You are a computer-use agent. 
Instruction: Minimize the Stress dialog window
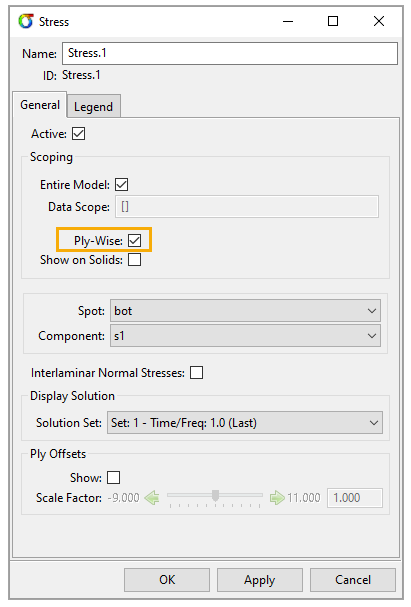288,21
